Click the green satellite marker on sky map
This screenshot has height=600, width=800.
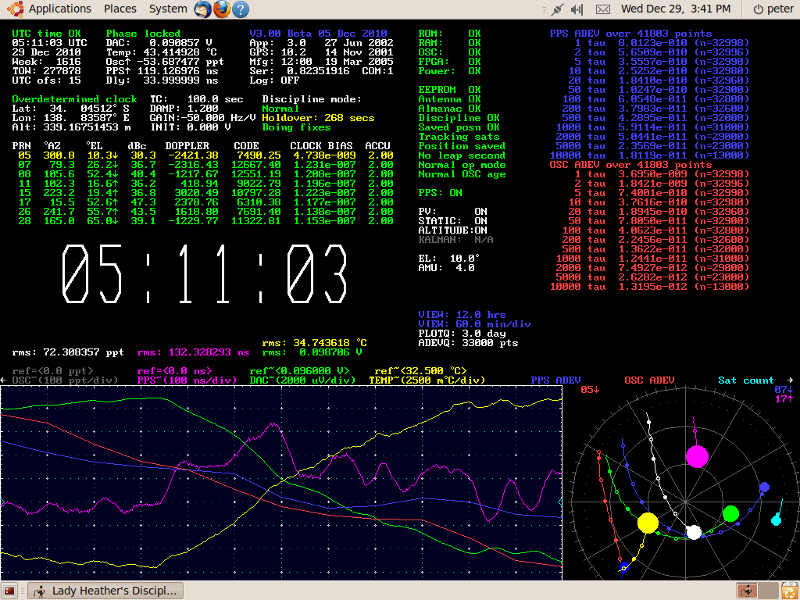[x=731, y=513]
